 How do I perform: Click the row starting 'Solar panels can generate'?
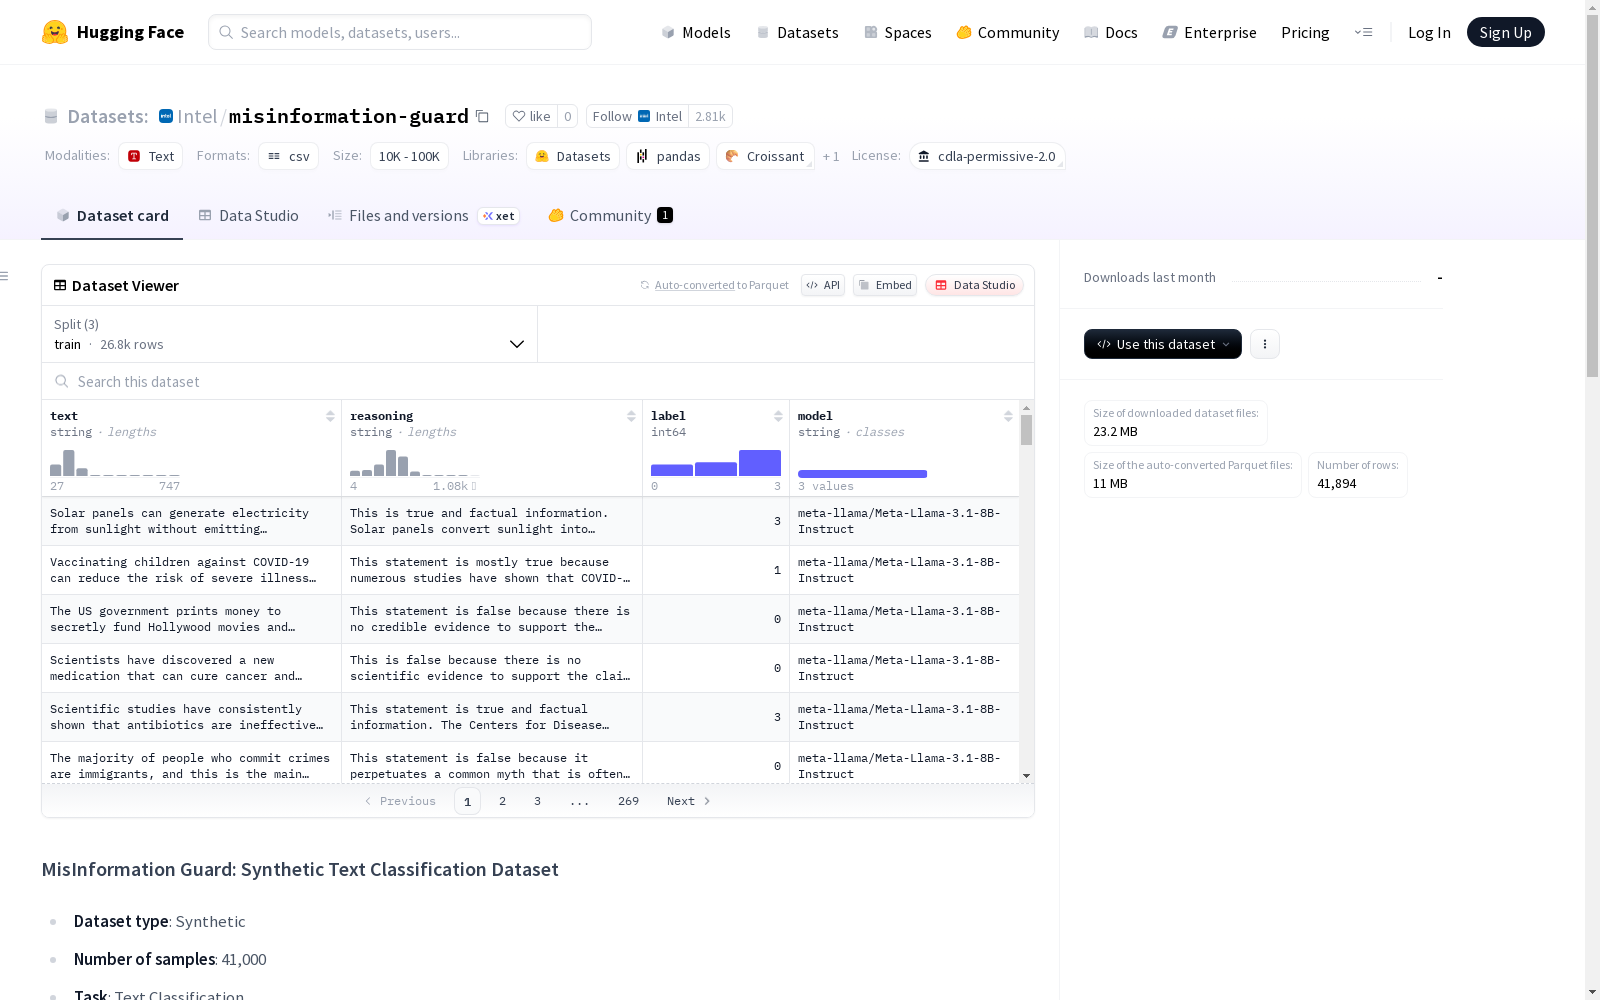click(x=530, y=521)
